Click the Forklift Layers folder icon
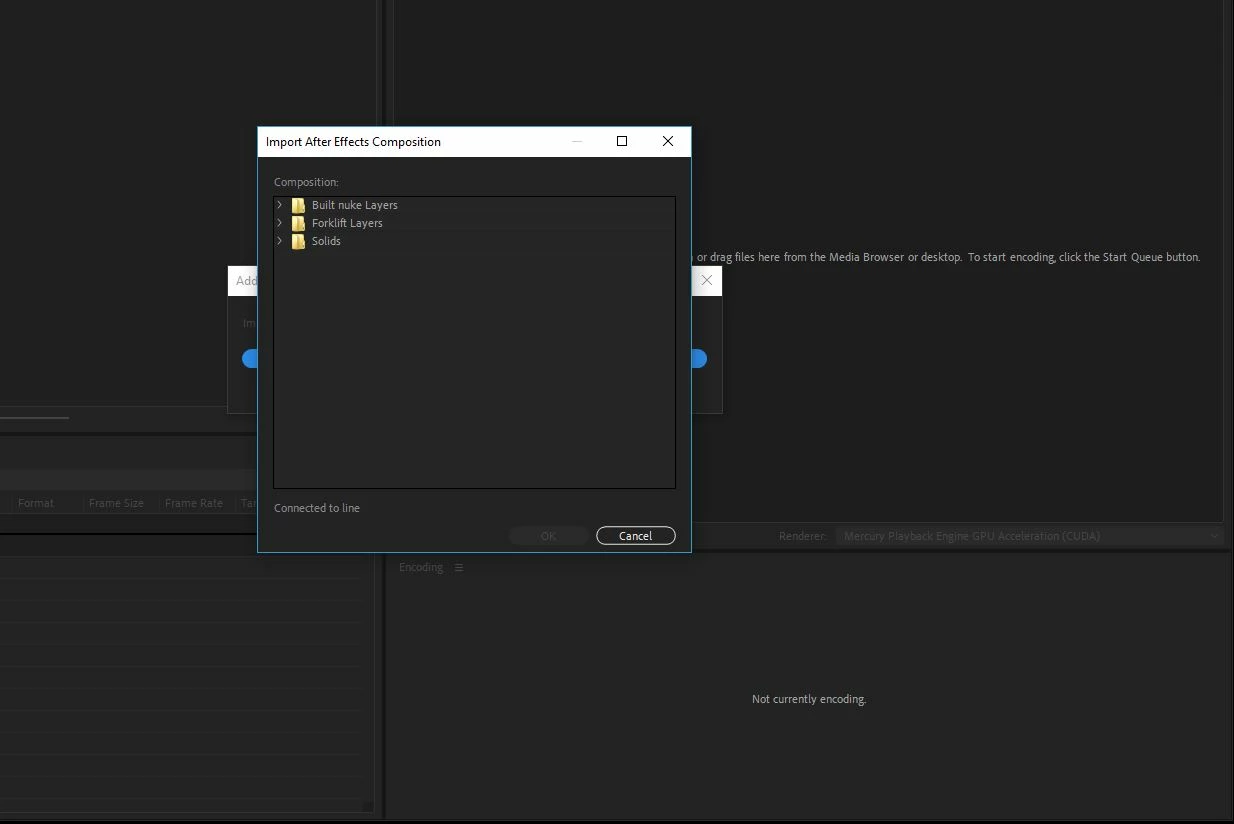Image resolution: width=1234 pixels, height=824 pixels. point(298,223)
